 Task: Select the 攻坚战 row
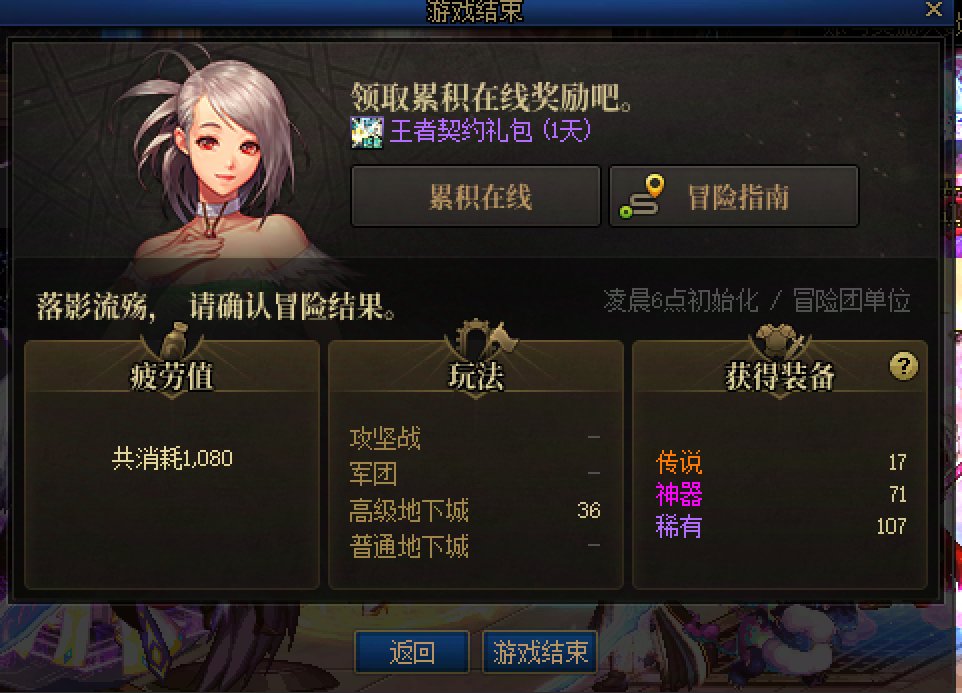[x=475, y=438]
